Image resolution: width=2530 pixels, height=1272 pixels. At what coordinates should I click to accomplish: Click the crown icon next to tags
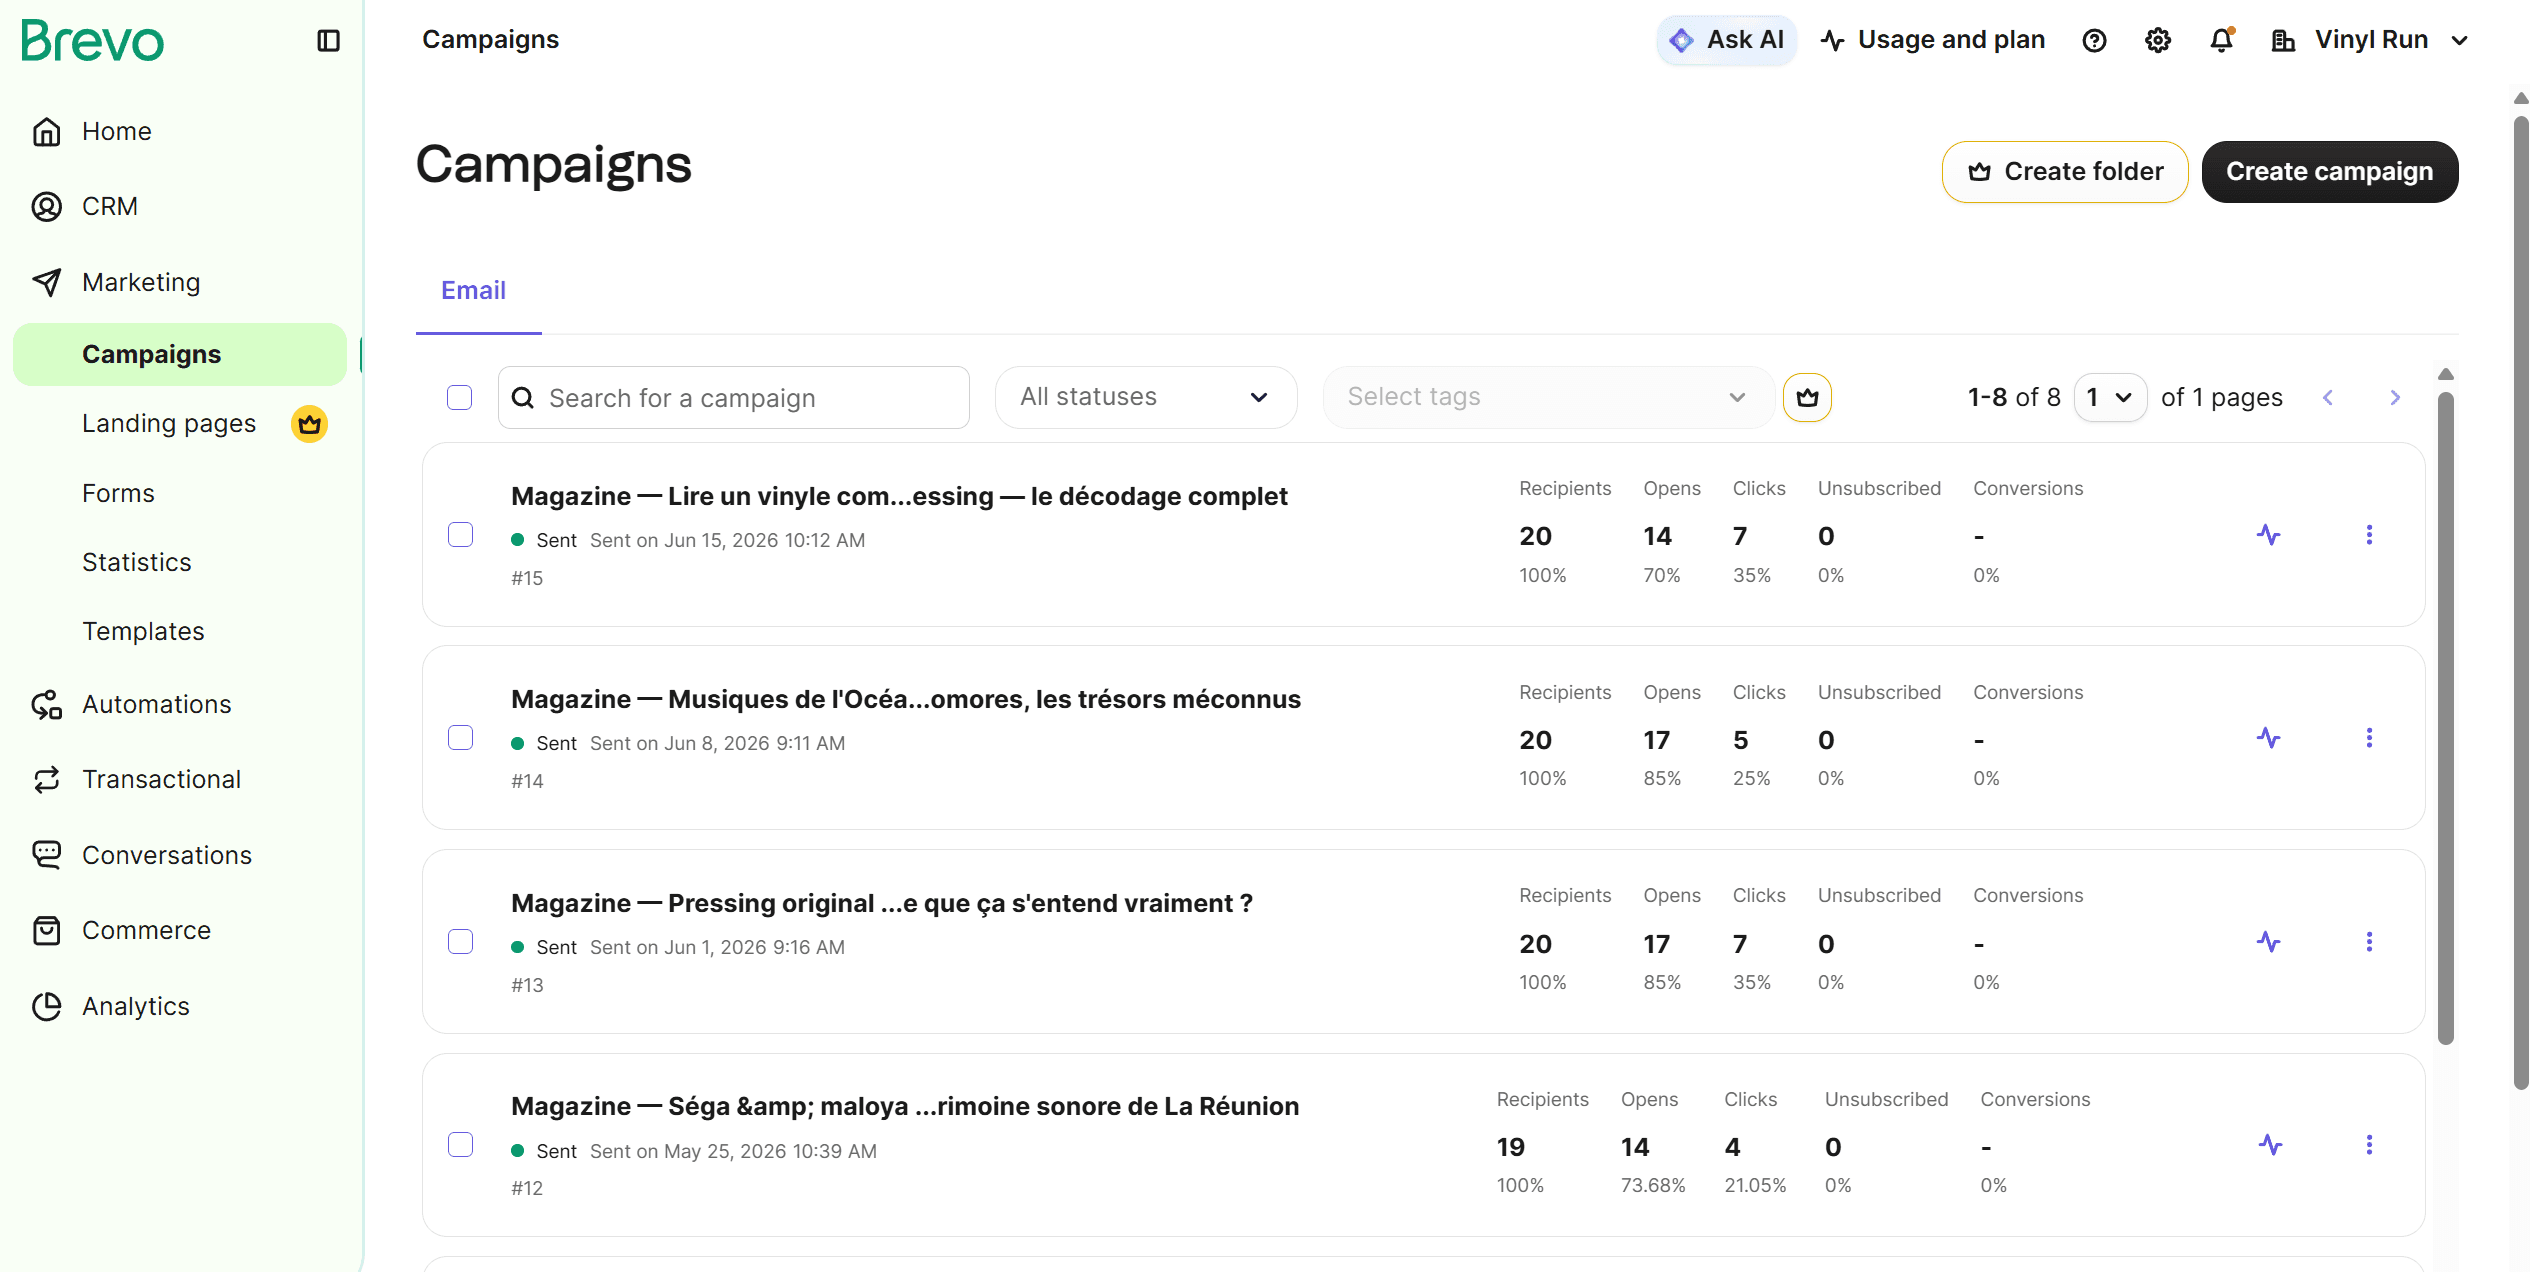[x=1807, y=398]
